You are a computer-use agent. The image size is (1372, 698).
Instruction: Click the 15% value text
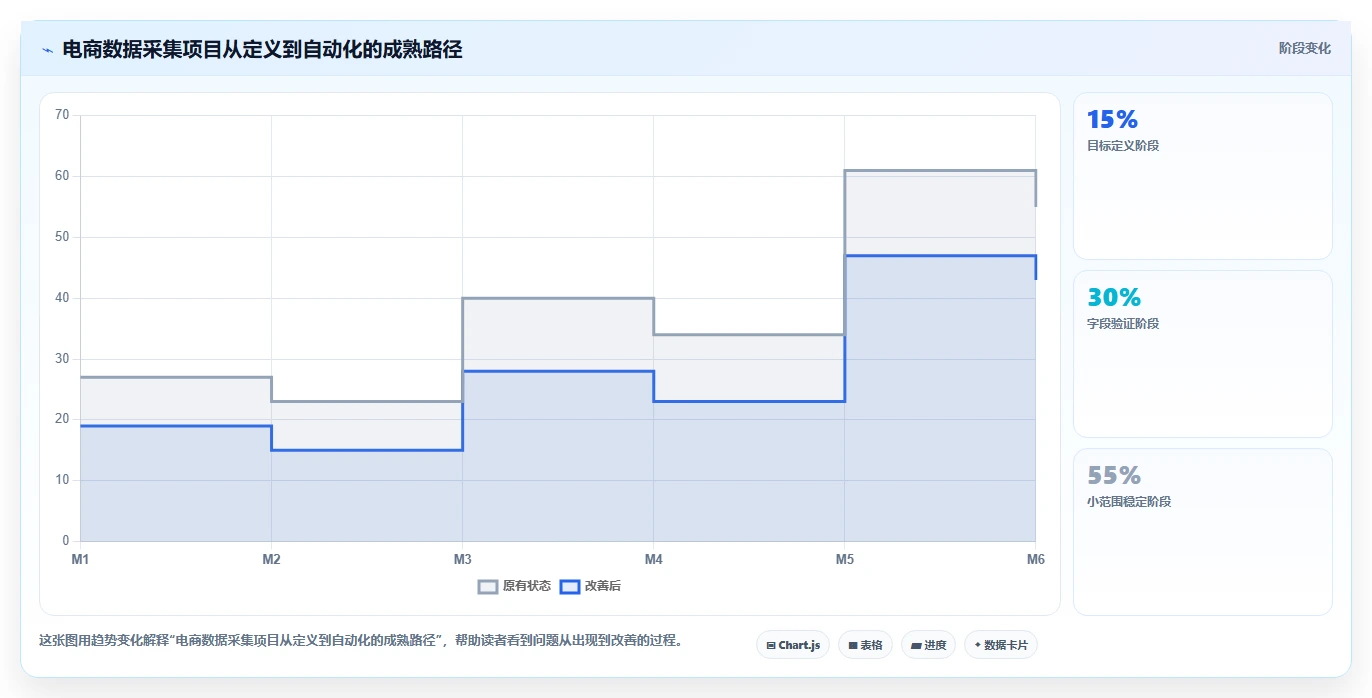pos(1113,120)
